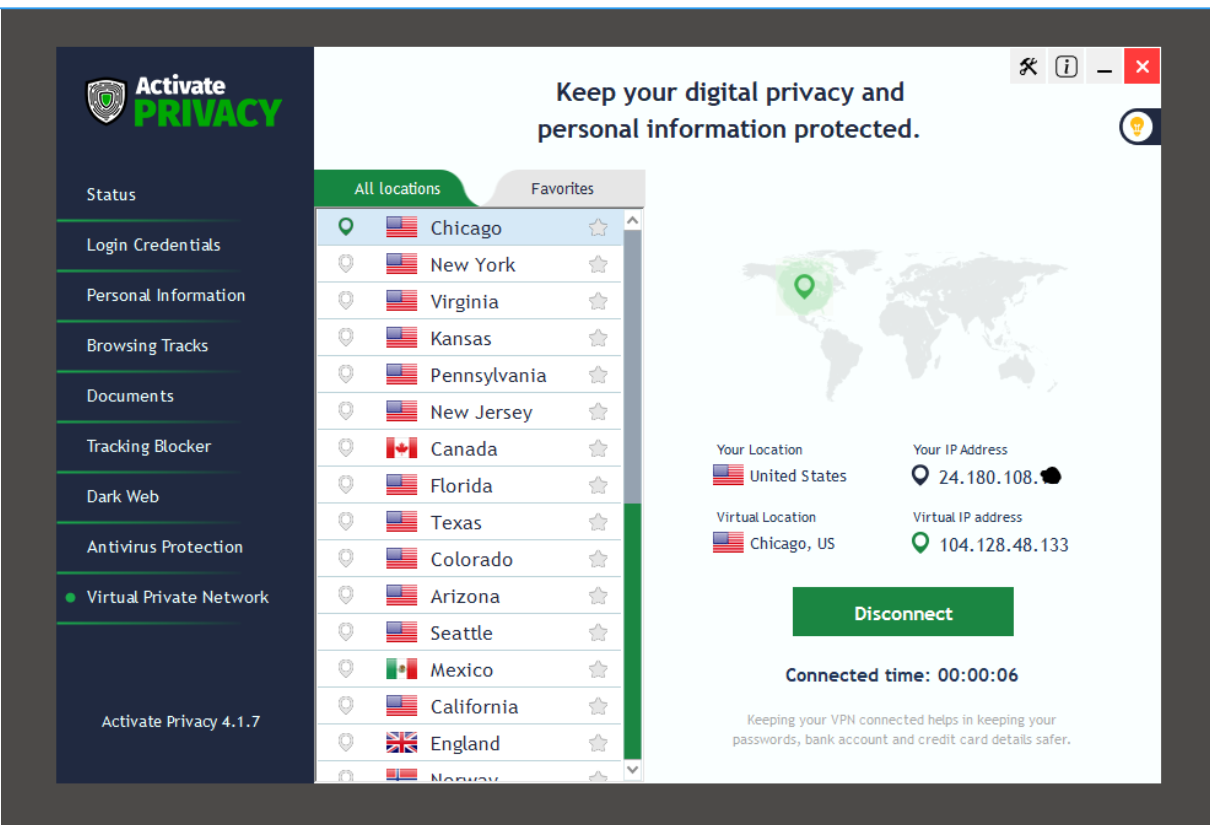Click the Arizona location pin icon
Screen dimensions: 1210x826
346,595
